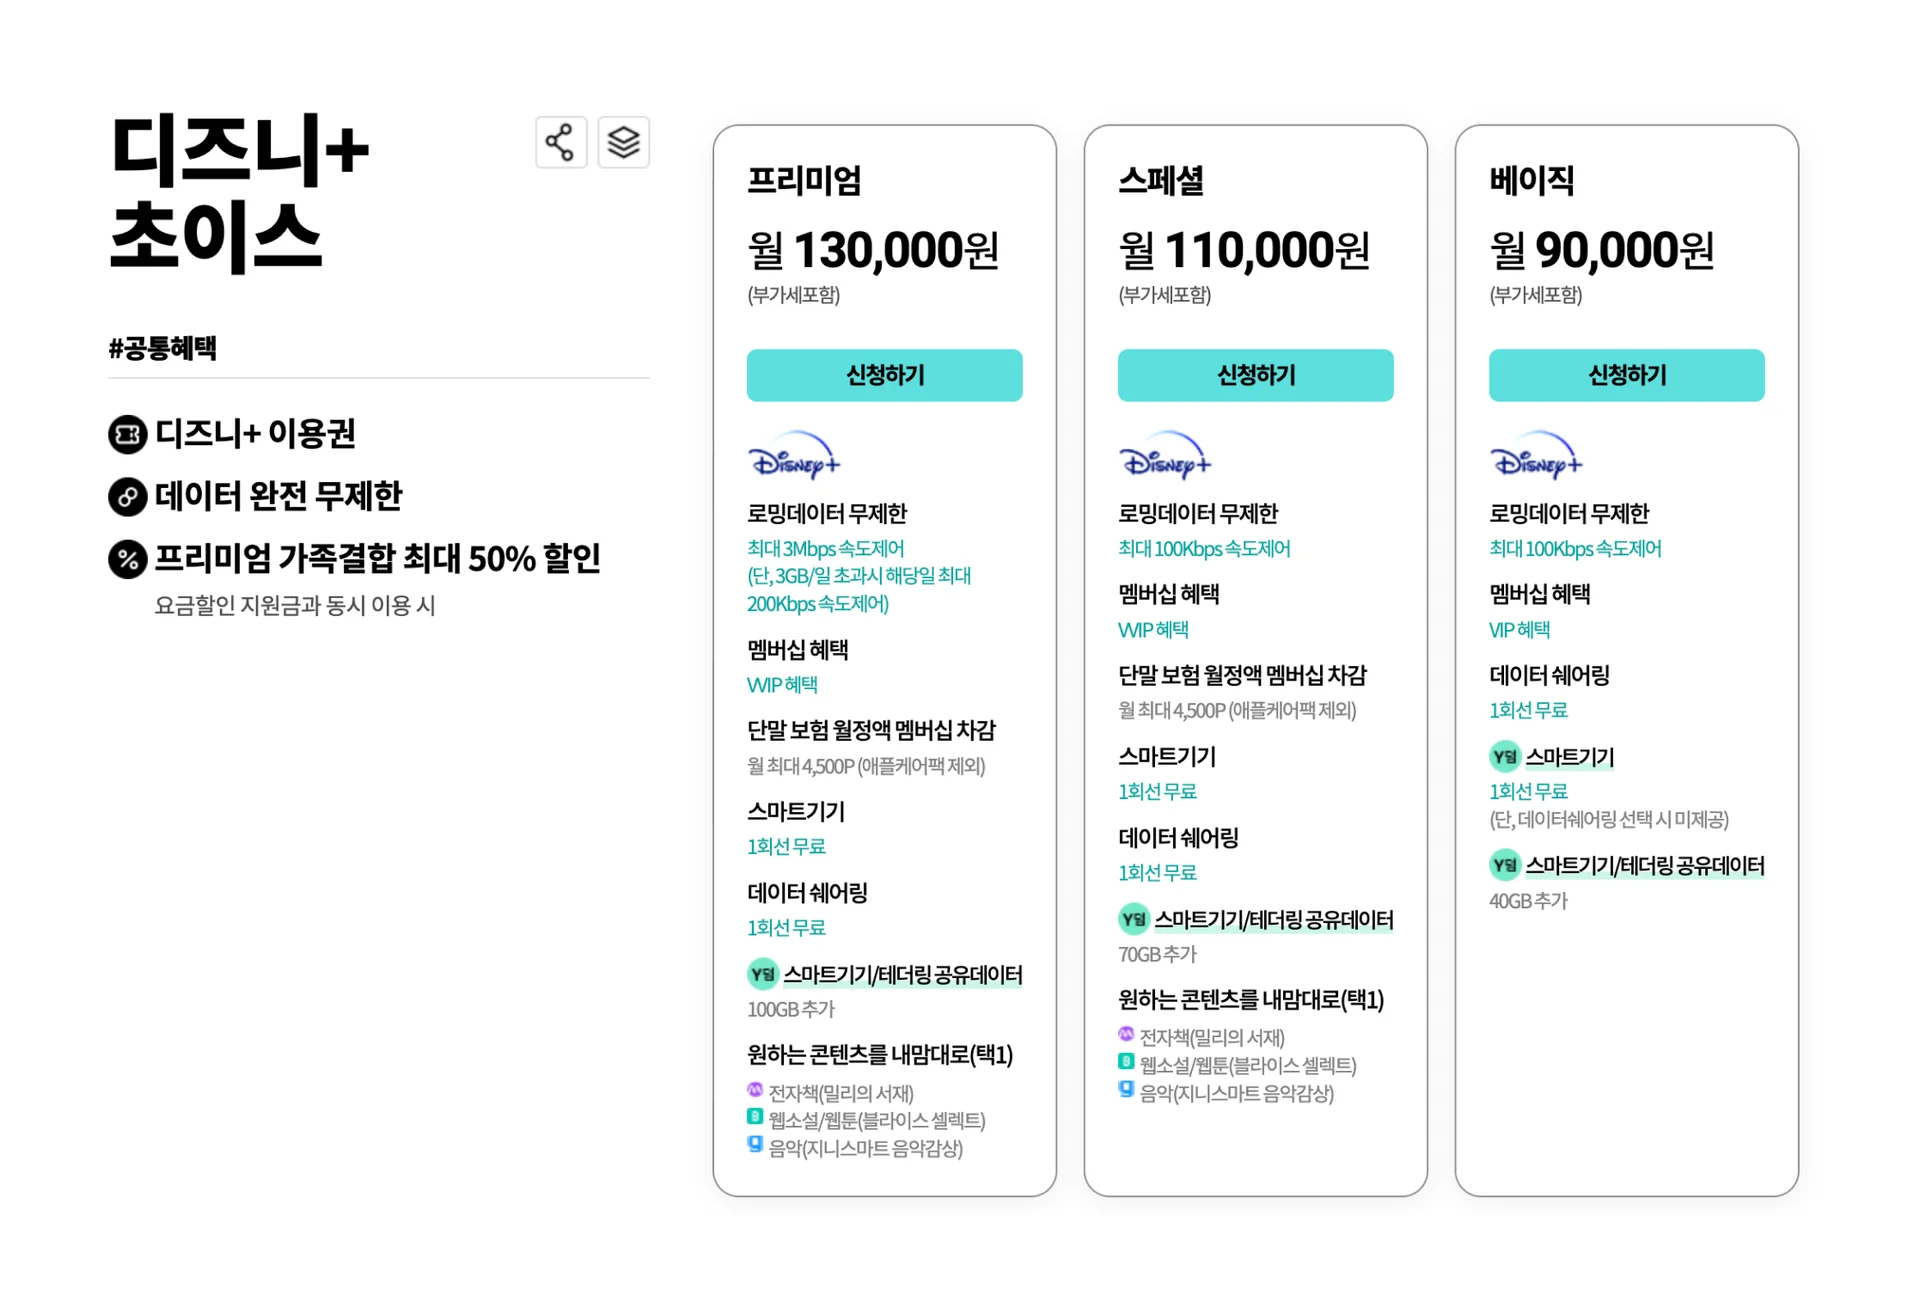Click the 월 130,000원 price text
The width and height of the screenshot is (1920, 1301).
tap(874, 250)
